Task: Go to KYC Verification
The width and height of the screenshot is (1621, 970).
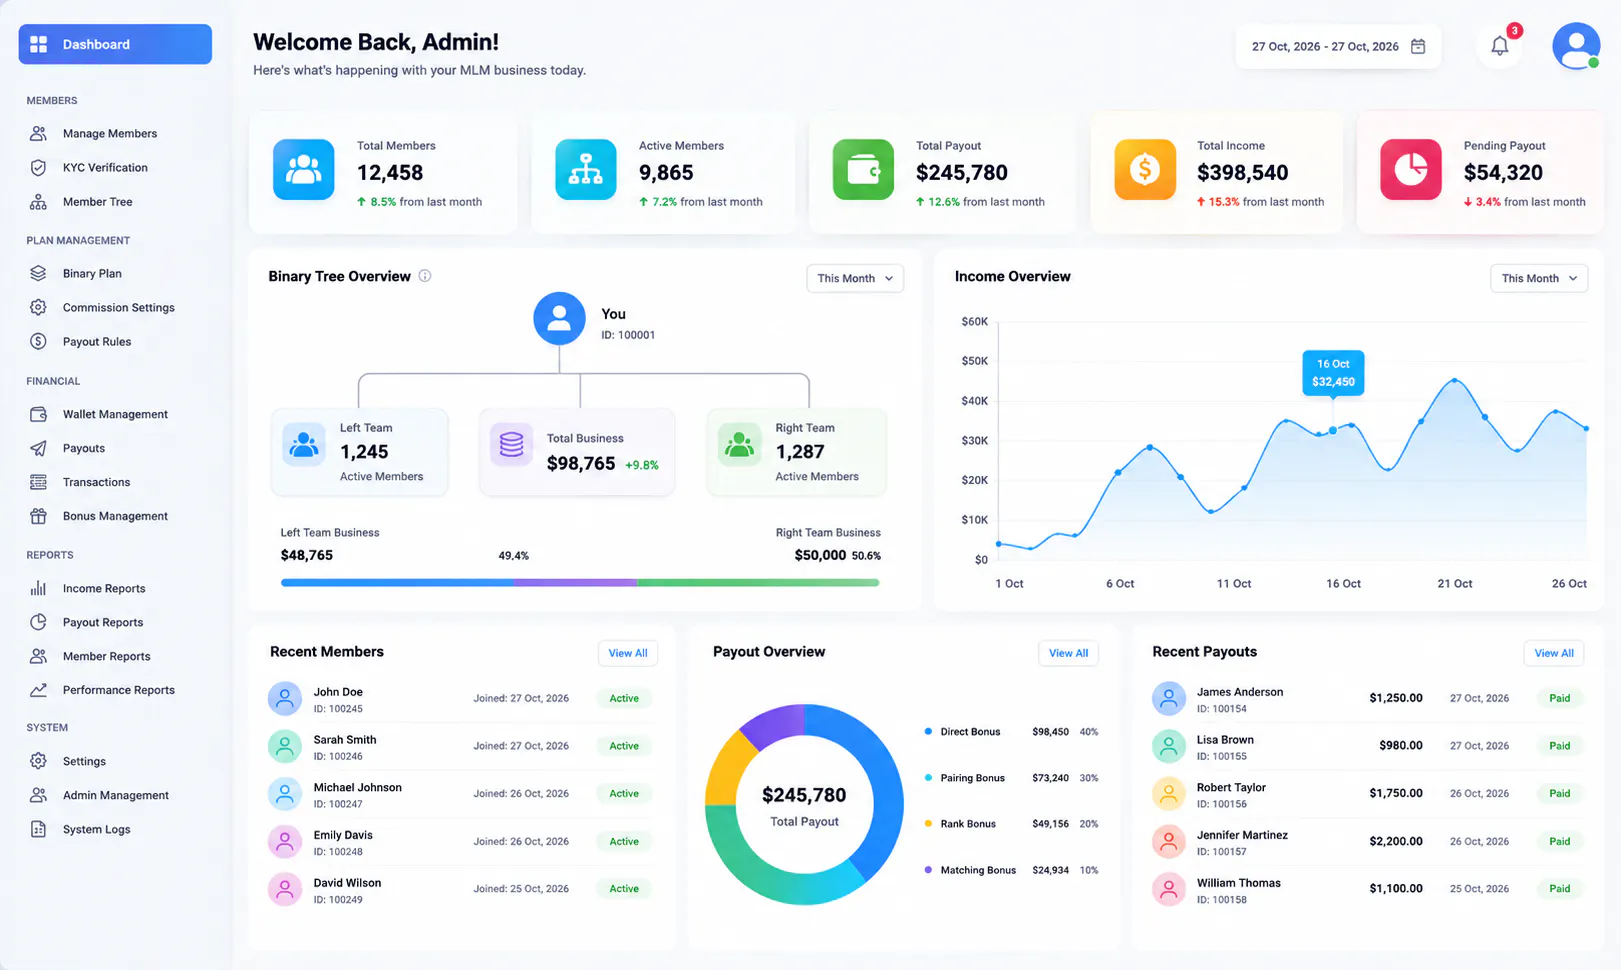Action: pyautogui.click(x=105, y=167)
